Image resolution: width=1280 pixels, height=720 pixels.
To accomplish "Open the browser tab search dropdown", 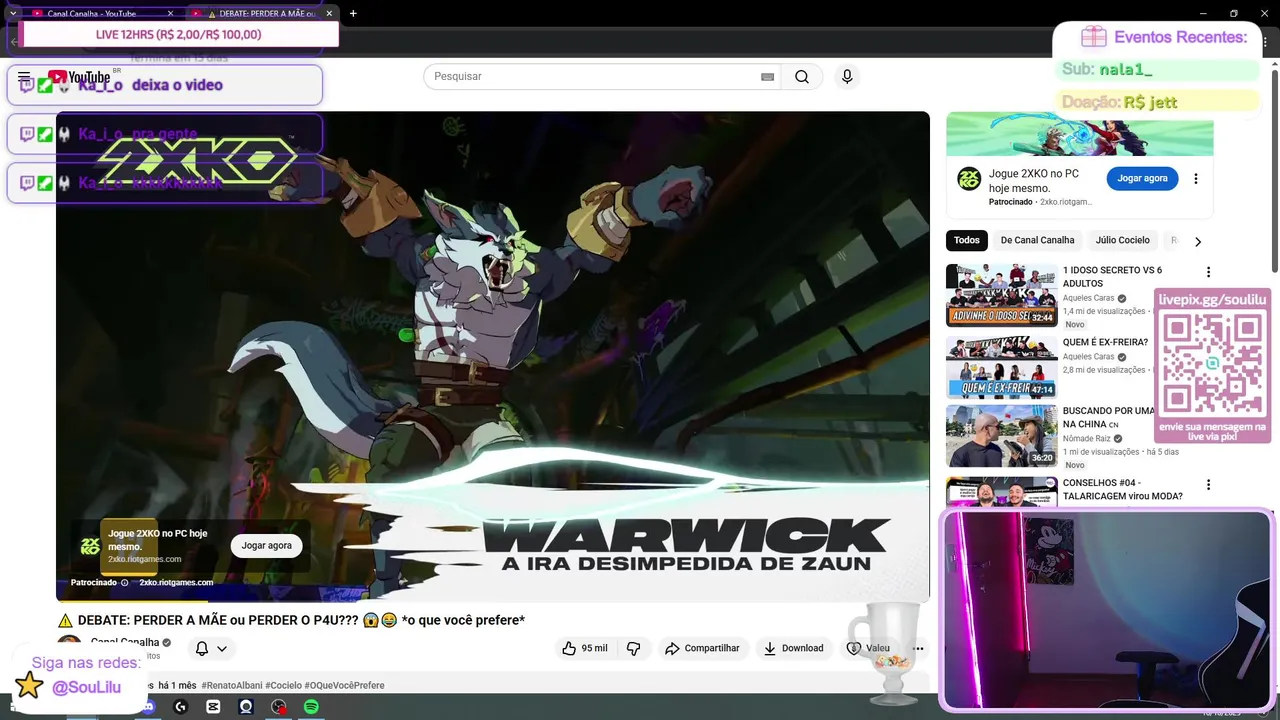I will 12,13.
